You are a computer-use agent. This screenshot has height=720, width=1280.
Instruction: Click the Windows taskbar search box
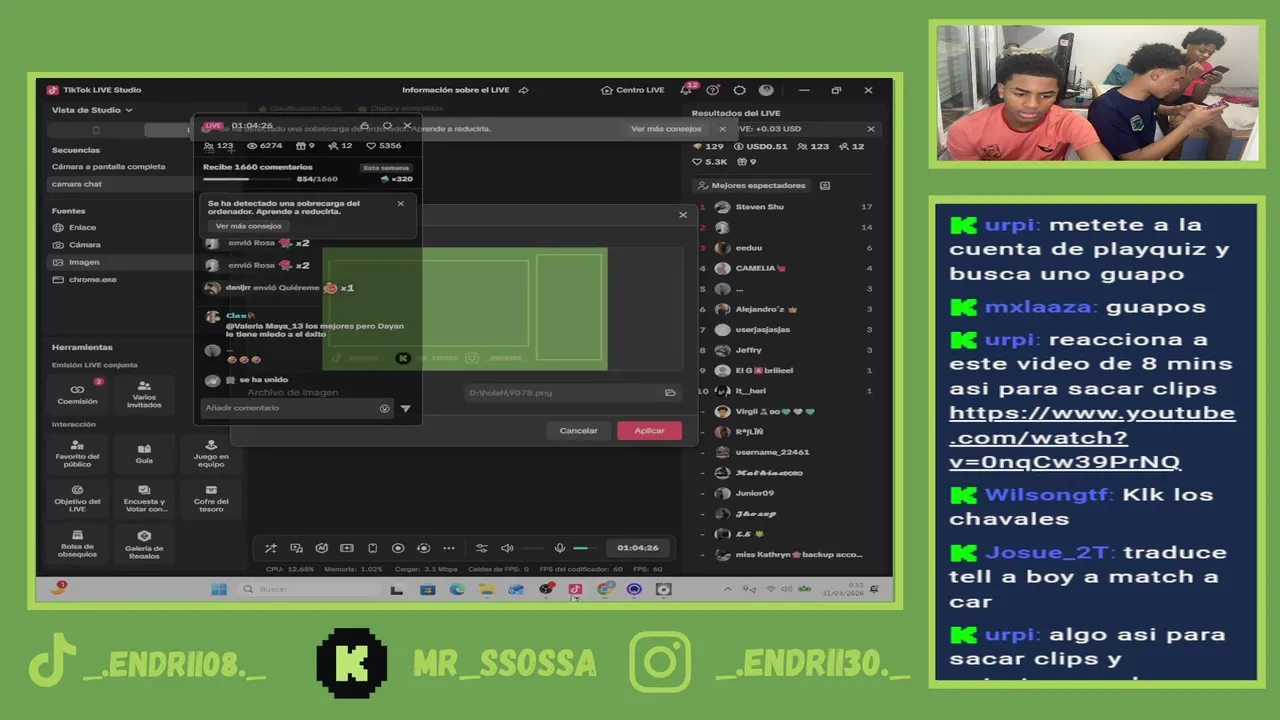pyautogui.click(x=312, y=589)
